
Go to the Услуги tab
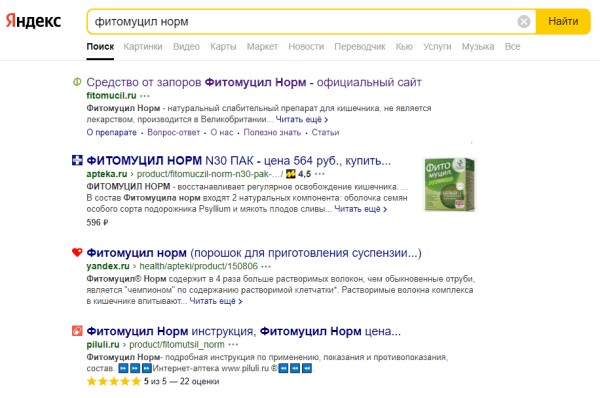point(437,47)
